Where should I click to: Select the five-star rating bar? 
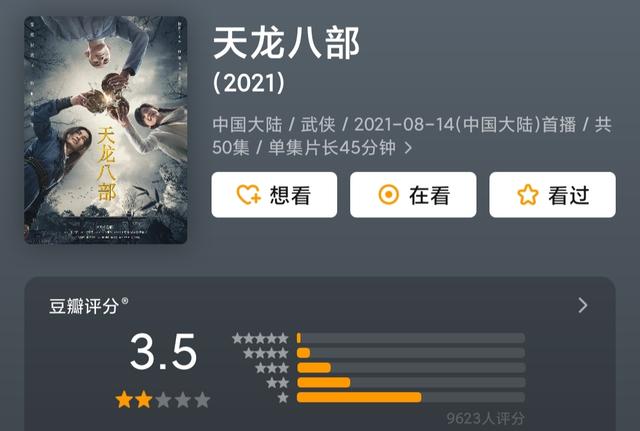411,338
